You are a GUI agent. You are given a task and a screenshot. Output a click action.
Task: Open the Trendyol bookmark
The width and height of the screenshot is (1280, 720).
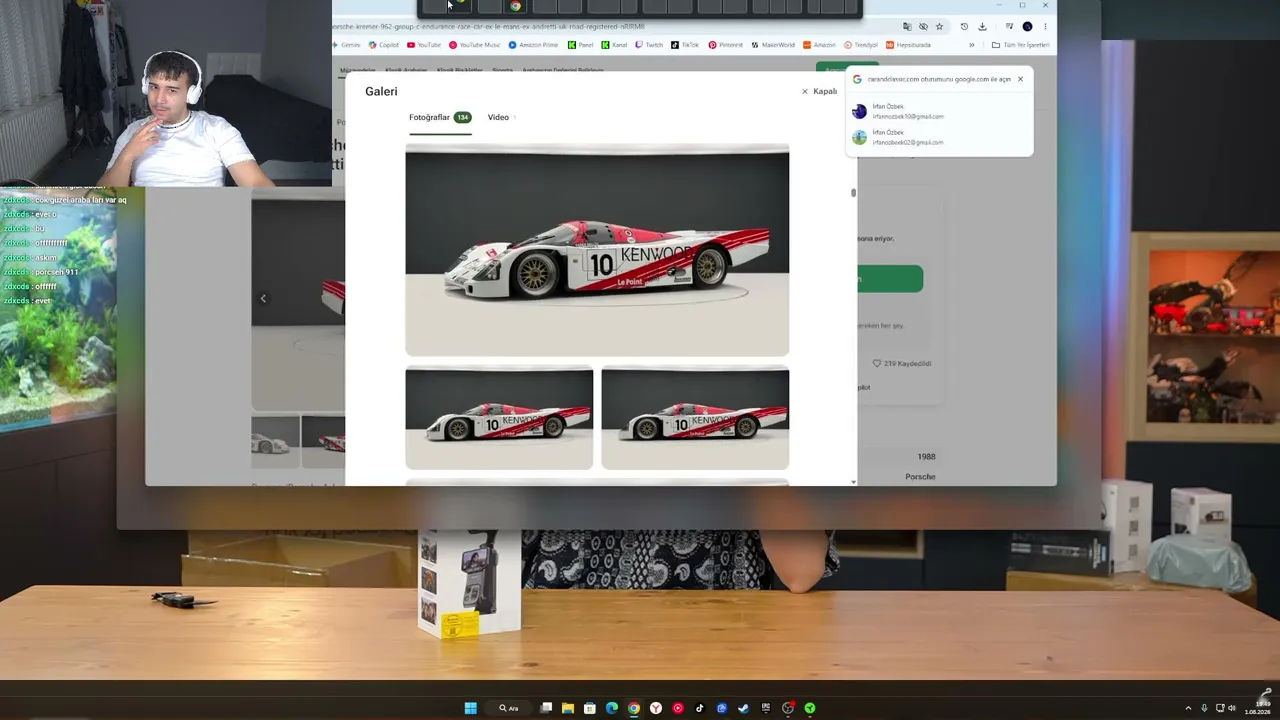click(x=861, y=45)
